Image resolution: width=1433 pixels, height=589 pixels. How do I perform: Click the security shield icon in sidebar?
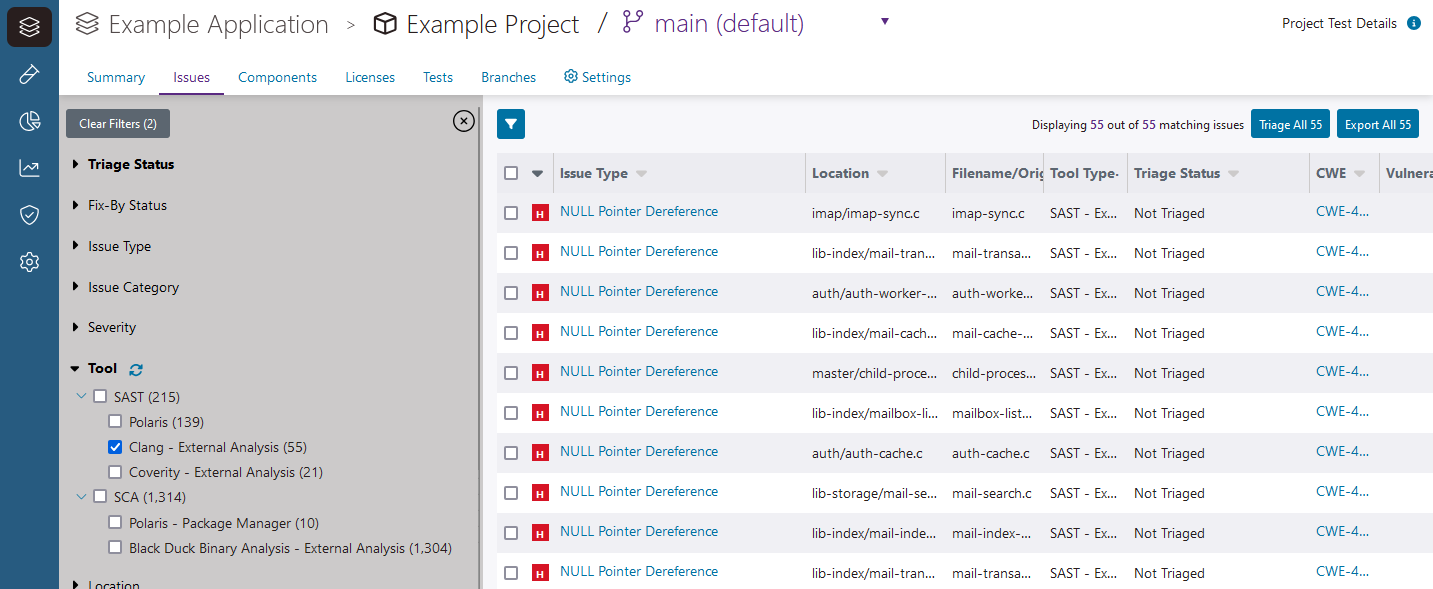point(28,214)
